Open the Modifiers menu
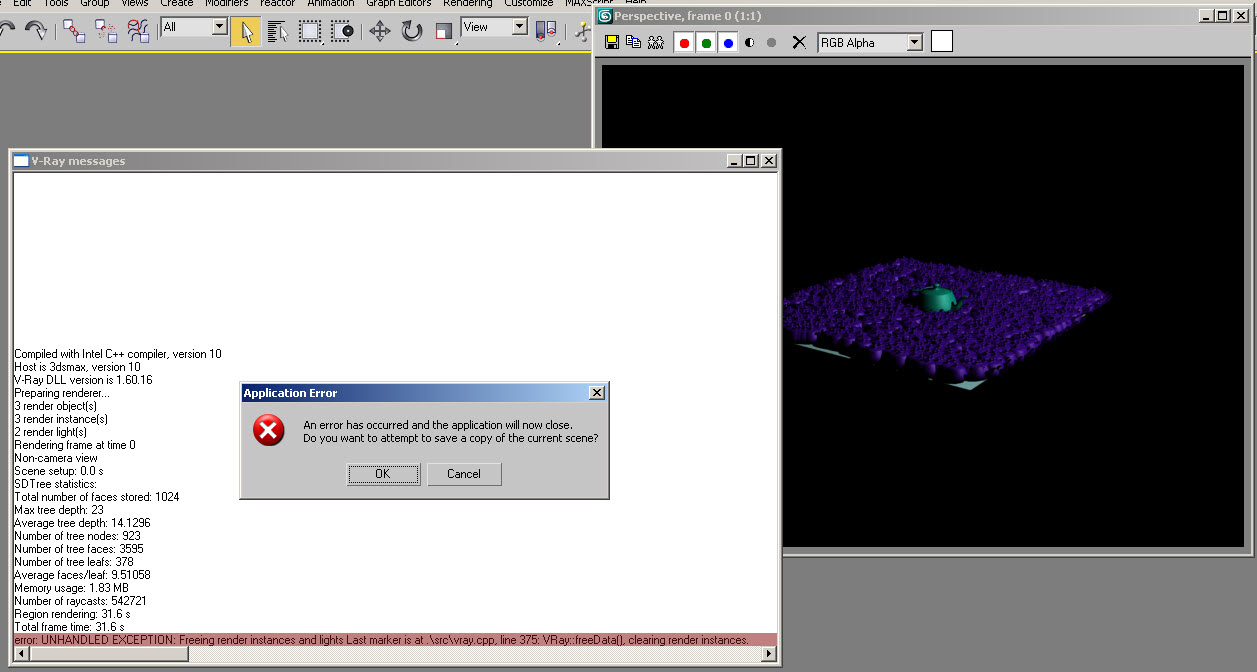This screenshot has width=1257, height=672. (227, 3)
